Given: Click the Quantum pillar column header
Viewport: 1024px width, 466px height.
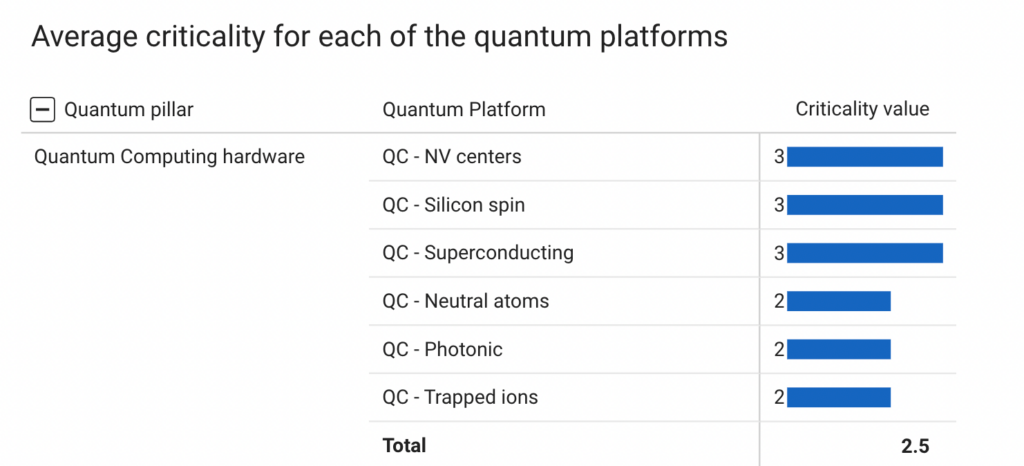Looking at the screenshot, I should [x=129, y=110].
